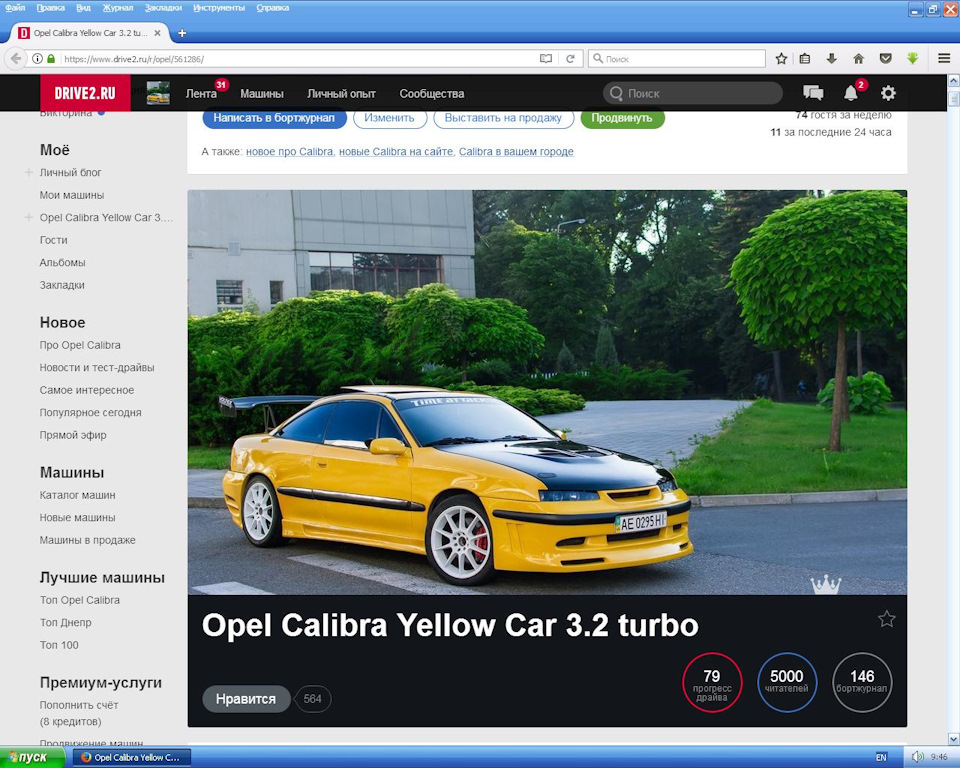Click the user's car avatar thumbnail
Screen dimensions: 960x768
click(x=158, y=93)
